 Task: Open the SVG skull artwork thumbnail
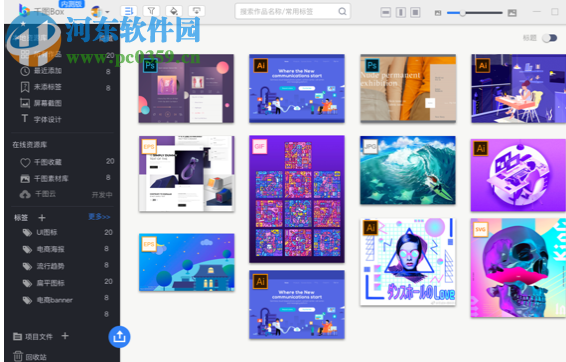518,268
